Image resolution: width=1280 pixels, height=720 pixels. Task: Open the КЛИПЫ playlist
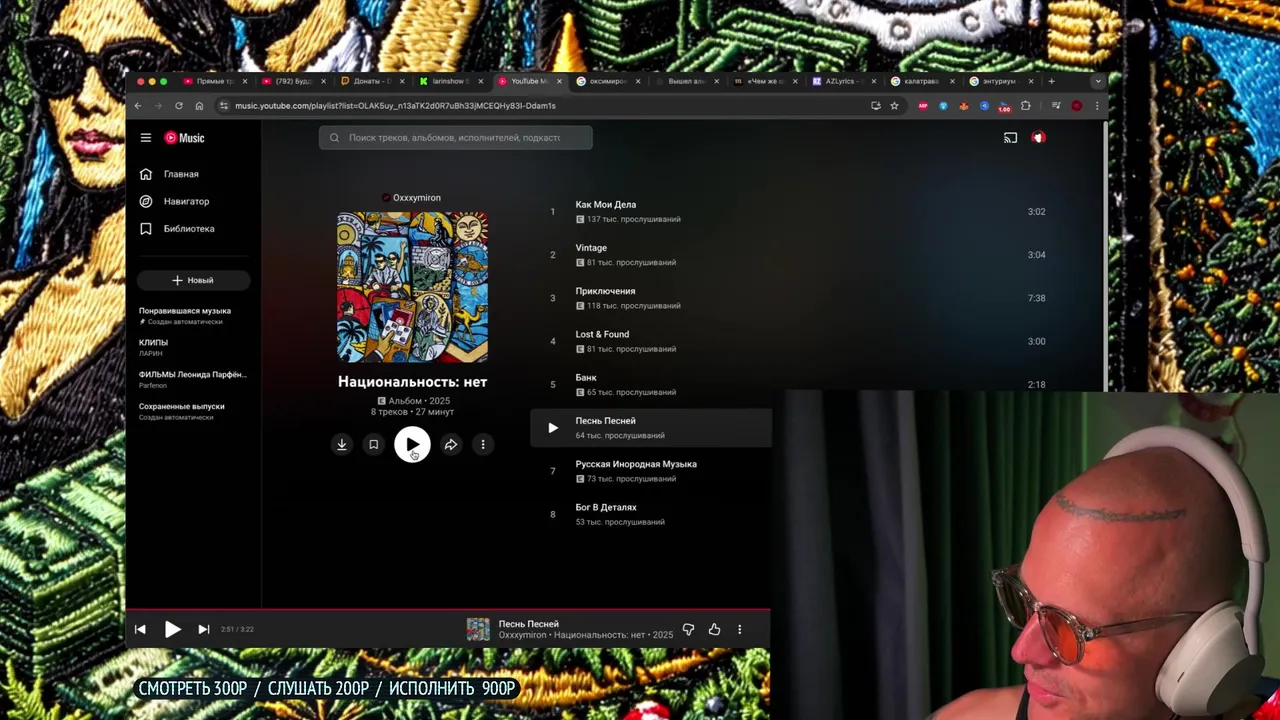[x=193, y=347]
